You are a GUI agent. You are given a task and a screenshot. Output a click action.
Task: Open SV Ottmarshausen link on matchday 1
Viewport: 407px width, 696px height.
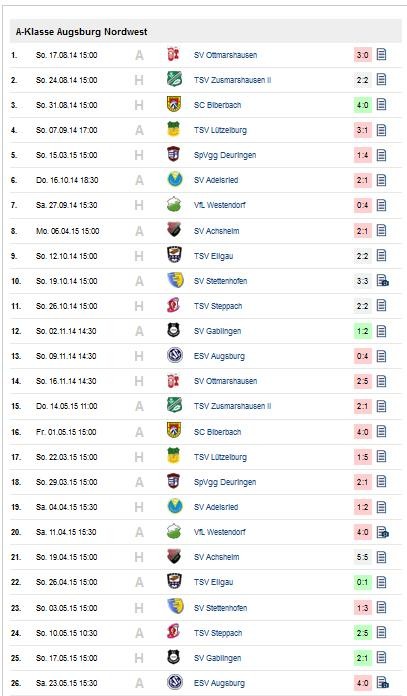[225, 55]
